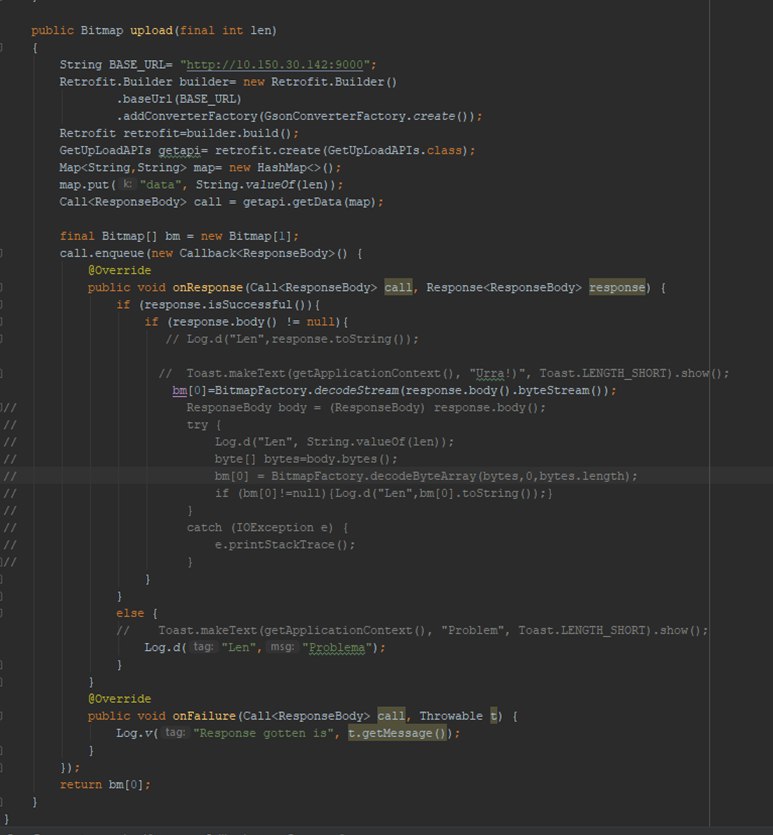Click the call.enqueue(new Callback<ResponseBody>() line

[211, 253]
